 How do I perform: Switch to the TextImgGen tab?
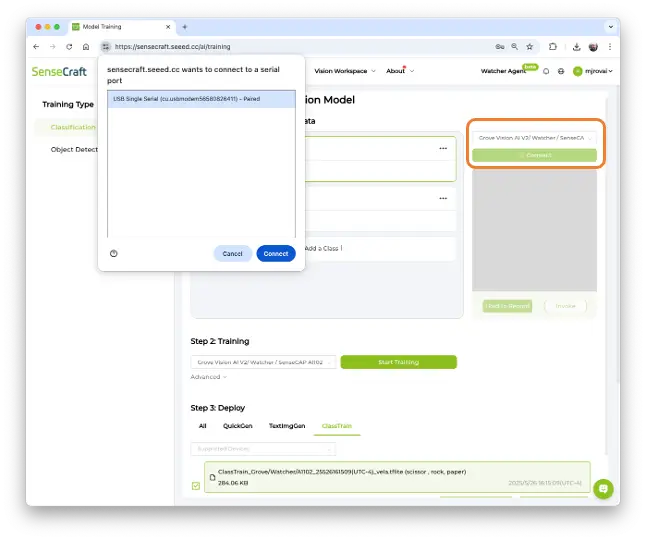click(287, 425)
